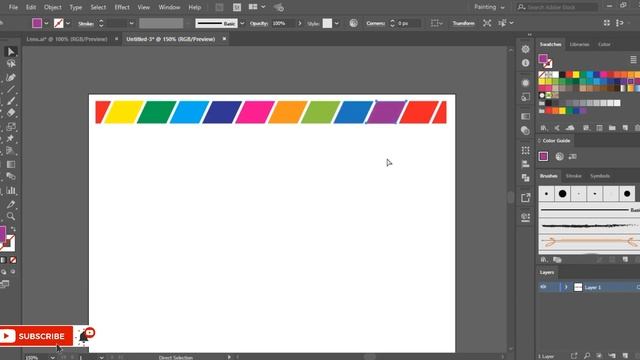Select the green parallelogram on artboard
The height and width of the screenshot is (360, 640).
(x=157, y=112)
